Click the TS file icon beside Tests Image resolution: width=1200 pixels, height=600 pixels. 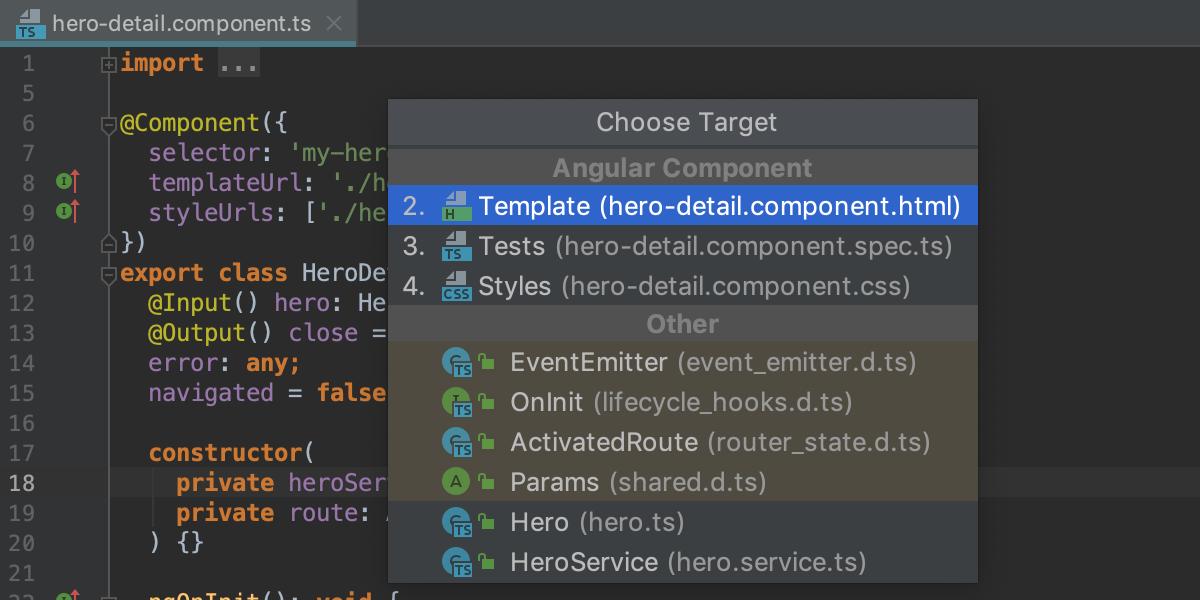[456, 246]
